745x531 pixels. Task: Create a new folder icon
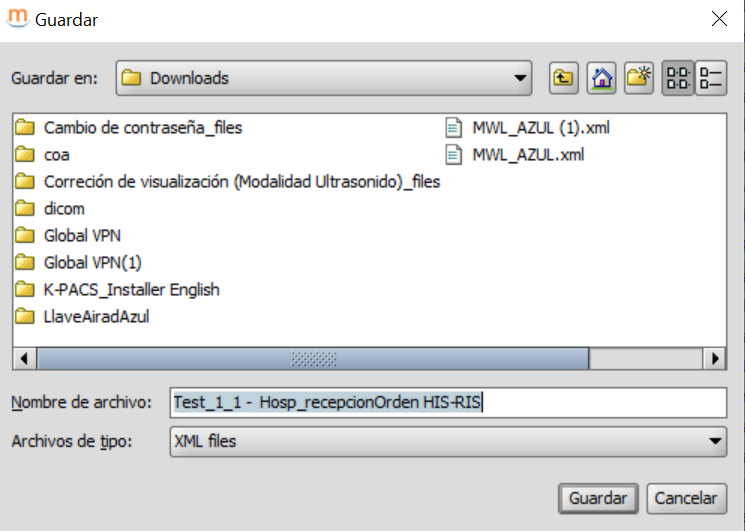pyautogui.click(x=638, y=78)
